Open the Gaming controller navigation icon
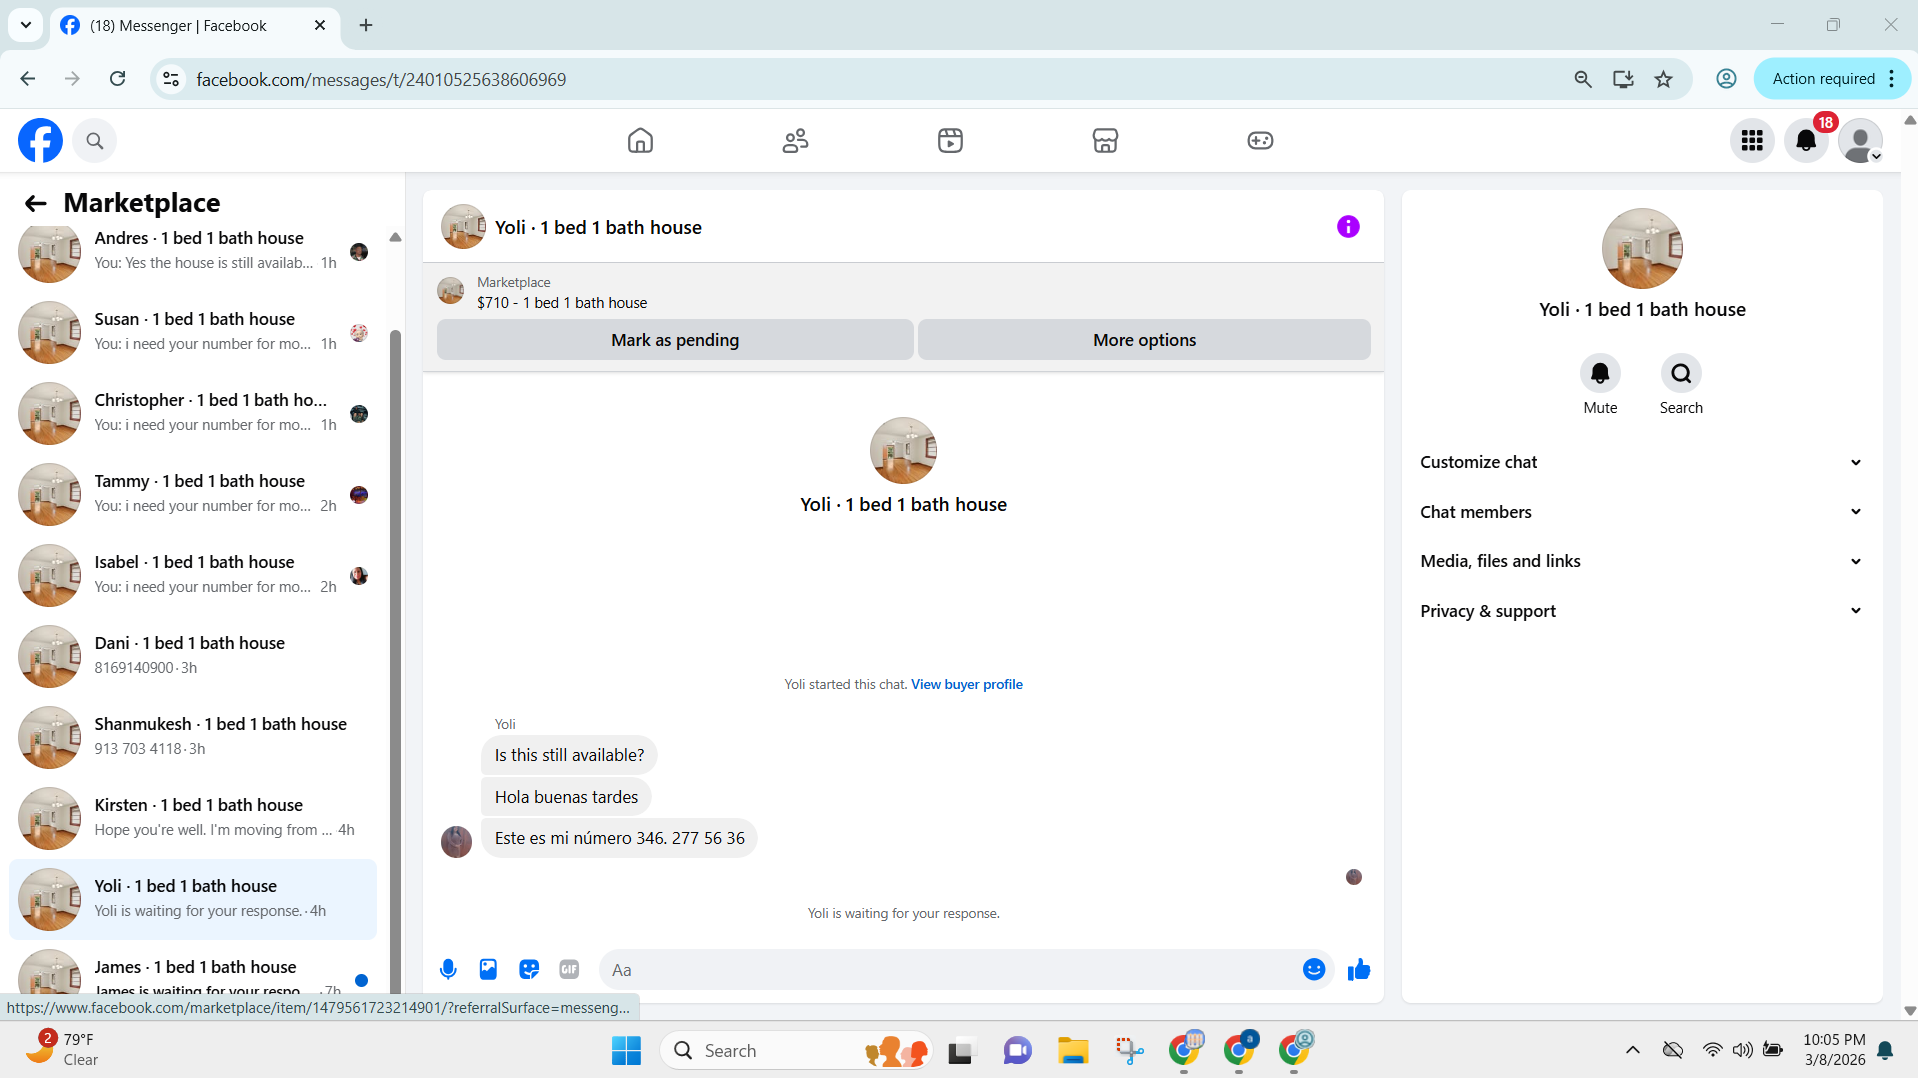 (x=1260, y=141)
